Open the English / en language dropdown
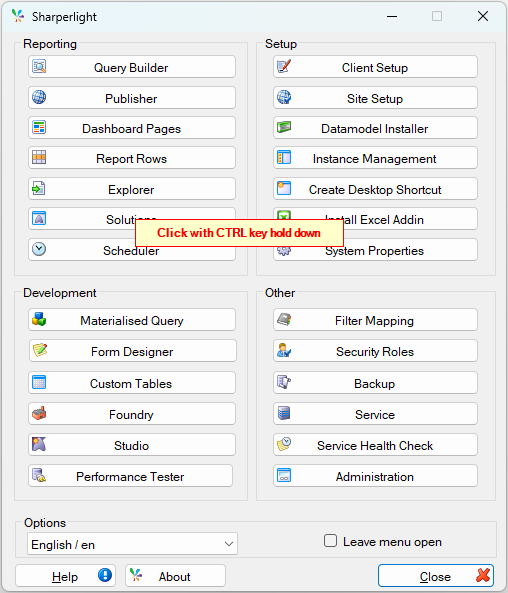The height and width of the screenshot is (593, 508). [x=132, y=544]
